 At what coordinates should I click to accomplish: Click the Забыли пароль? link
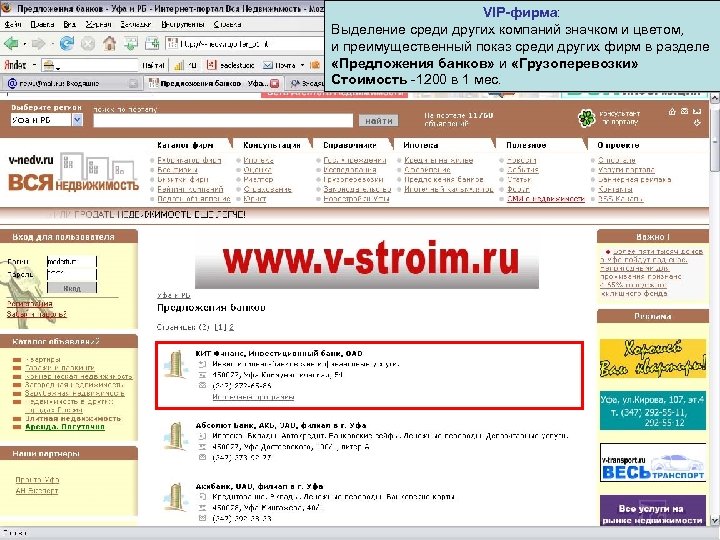tap(37, 314)
